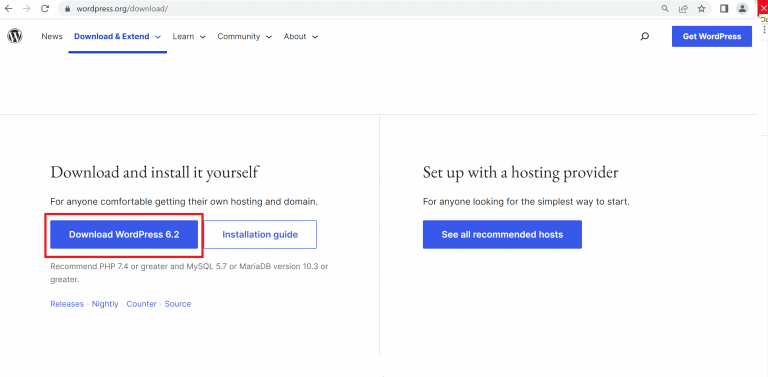The image size is (768, 377).
Task: Bookmark this page with the star icon
Action: pyautogui.click(x=701, y=8)
